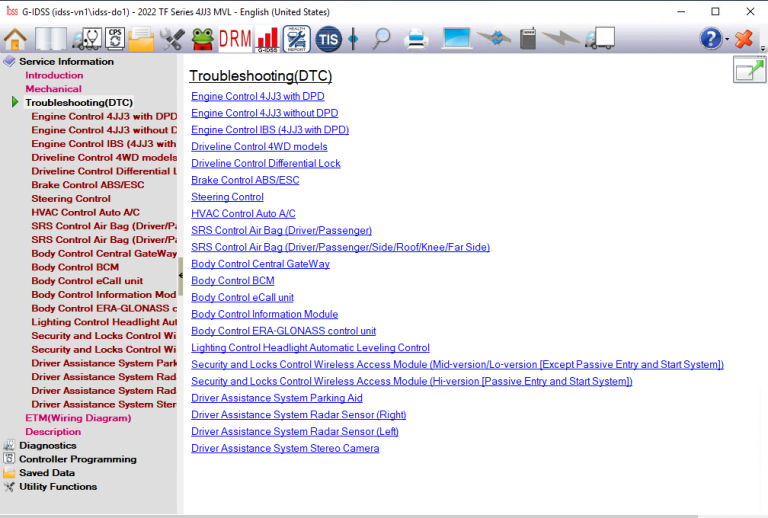
Task: Open the SRS Air Bag Side/Roof/Knee link
Action: (x=340, y=247)
